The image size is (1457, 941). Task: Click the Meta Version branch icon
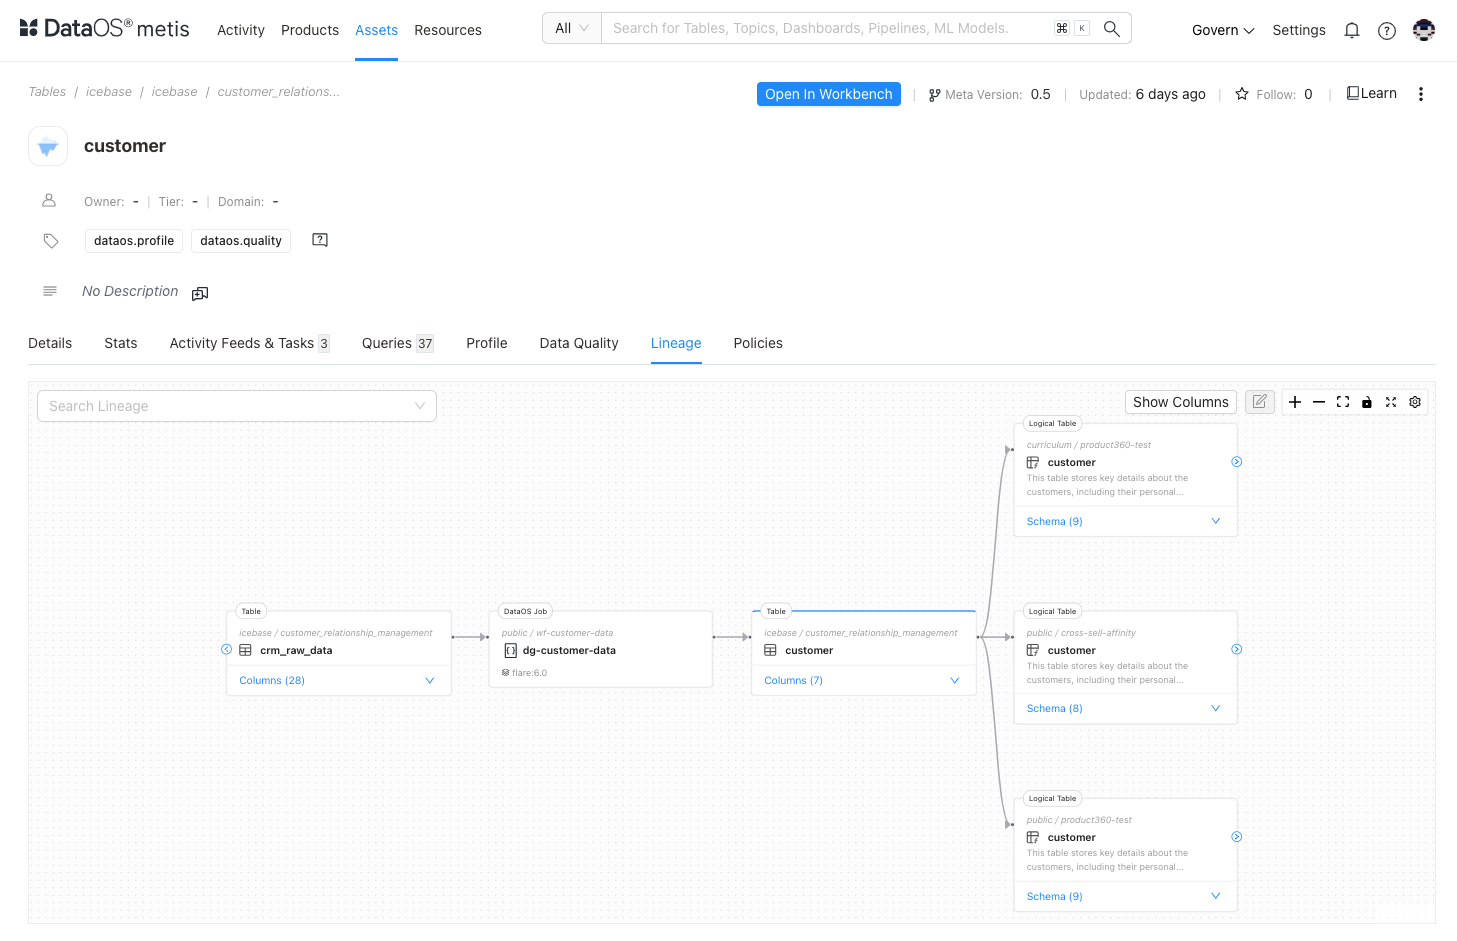click(934, 95)
